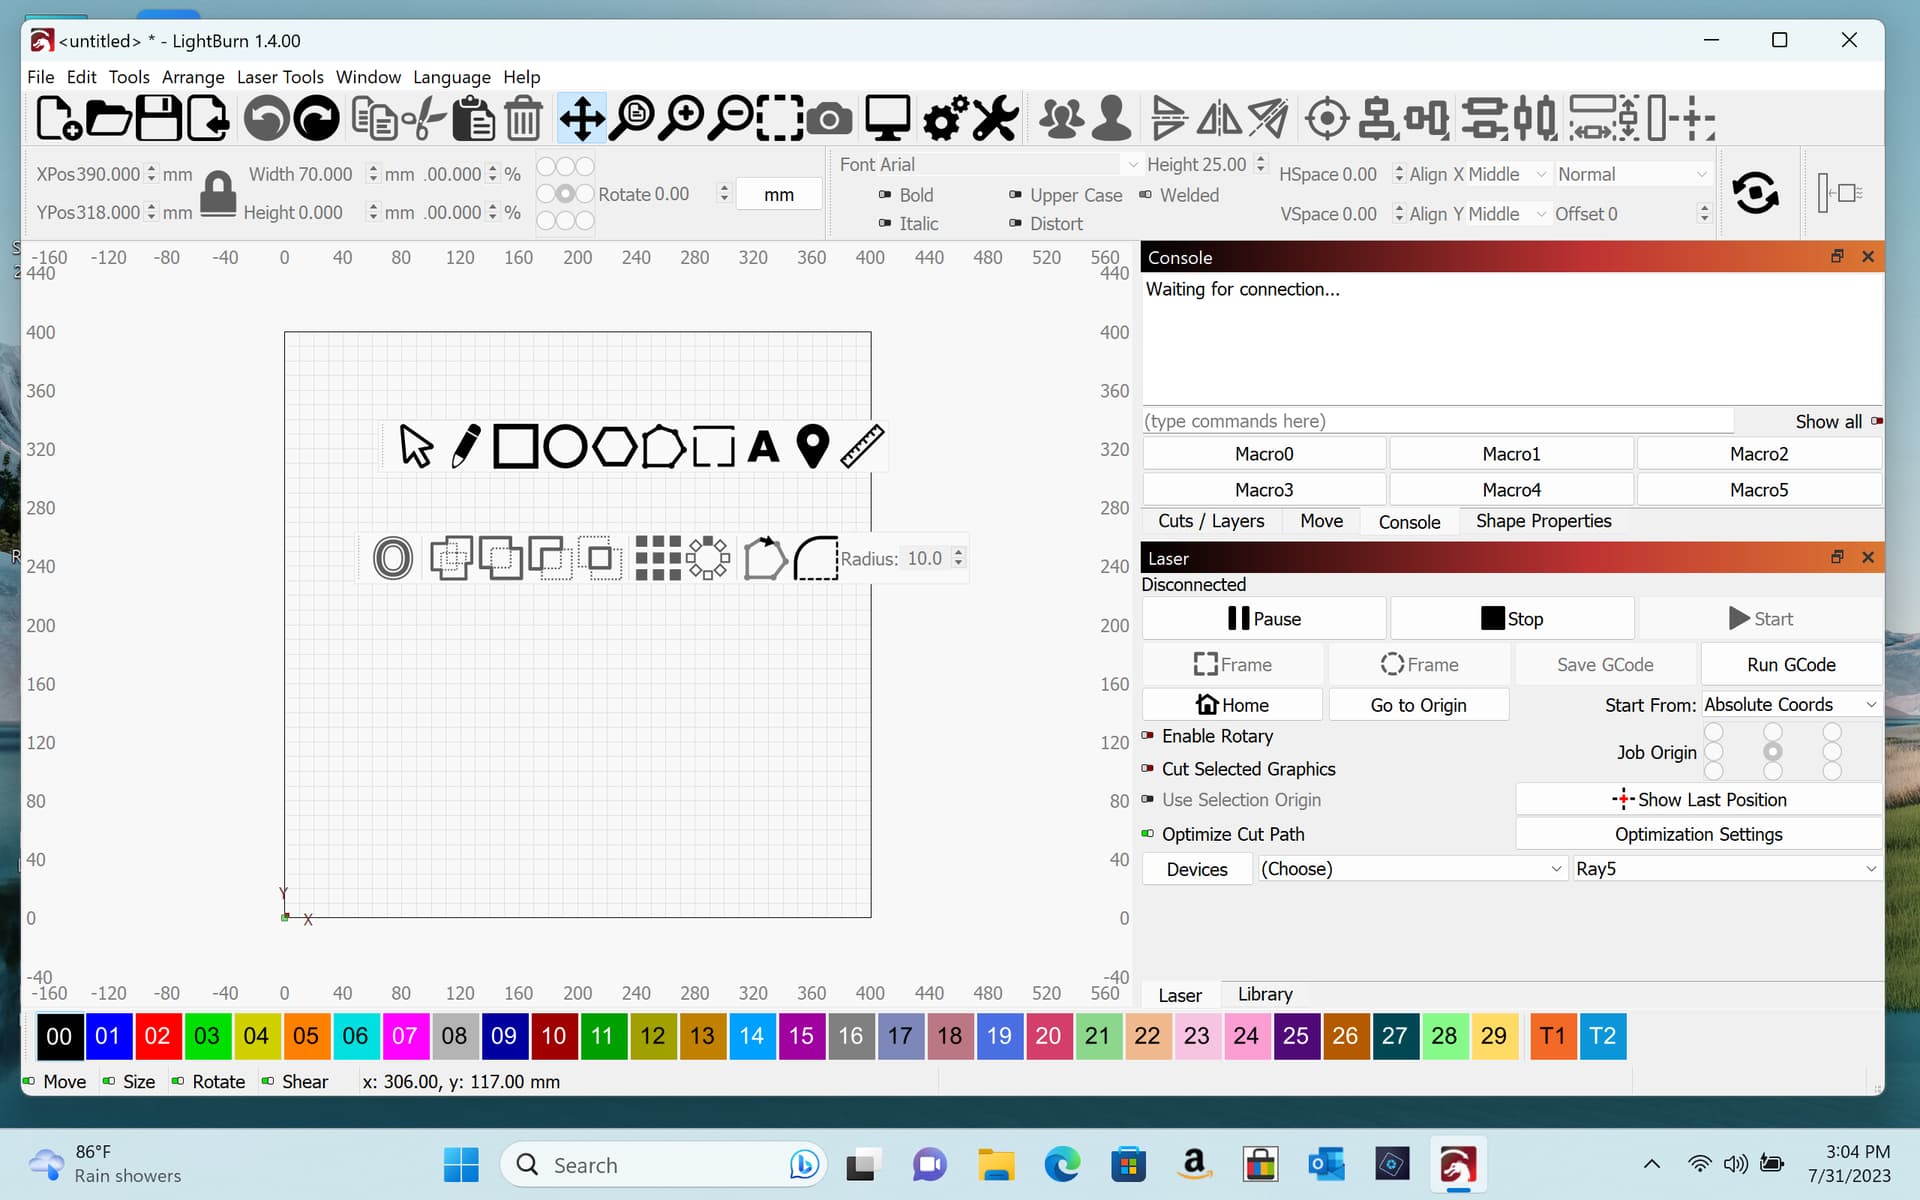The height and width of the screenshot is (1200, 1920).
Task: Click the Camera capture toolbar icon
Action: tap(829, 119)
